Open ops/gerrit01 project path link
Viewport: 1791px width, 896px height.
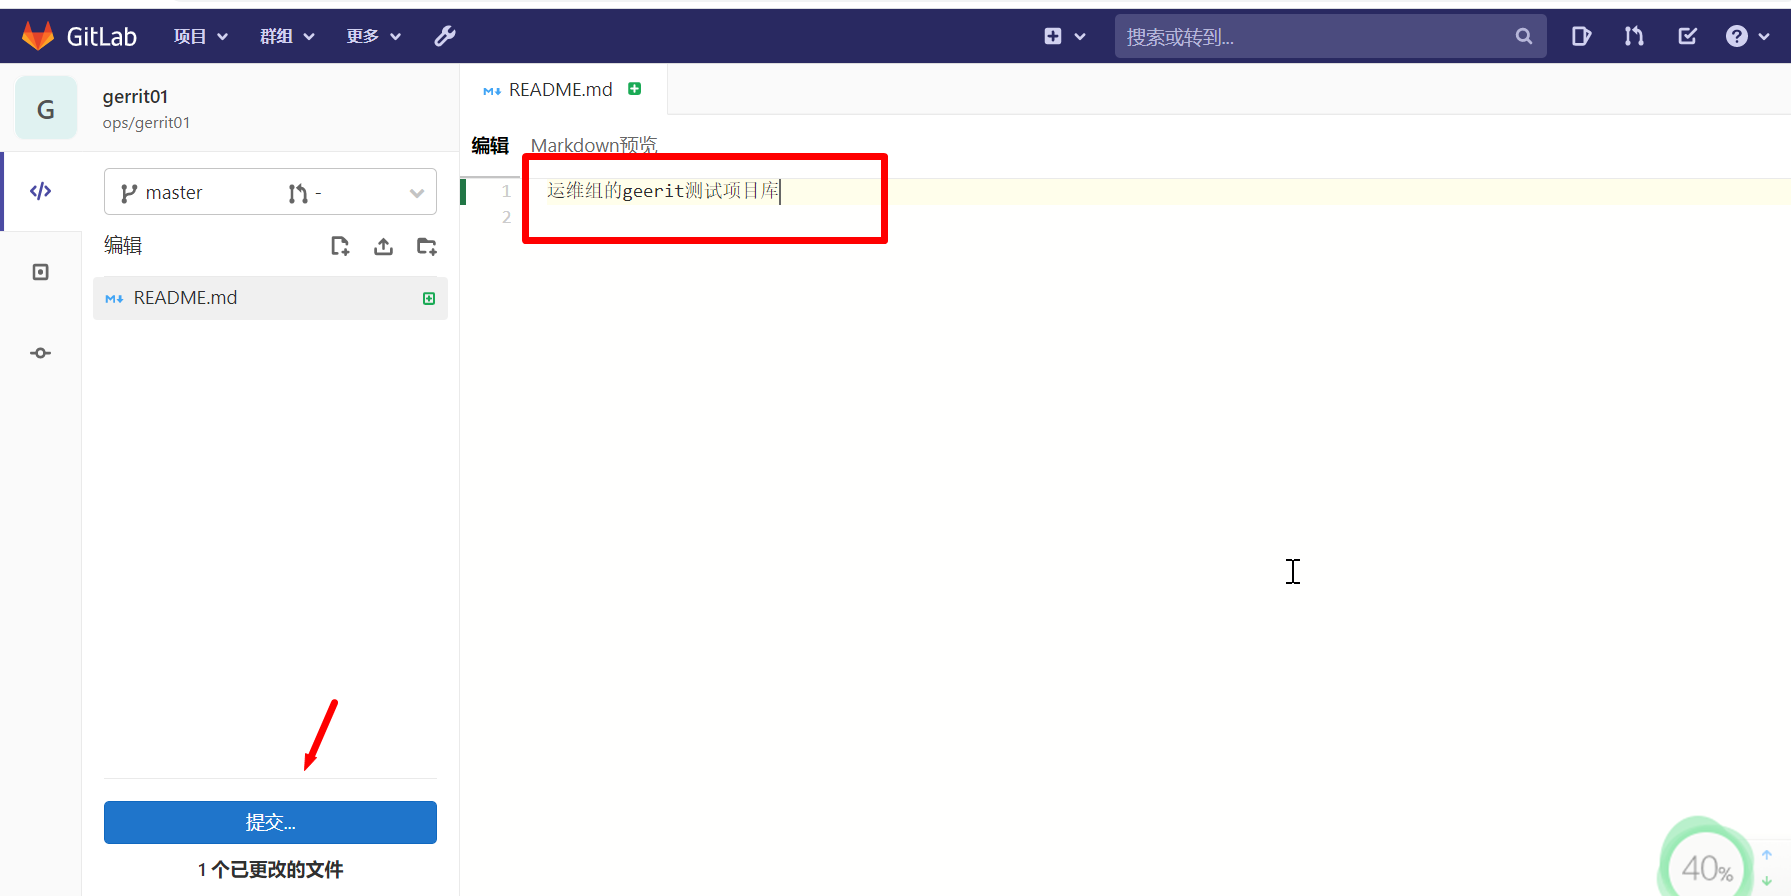tap(146, 122)
